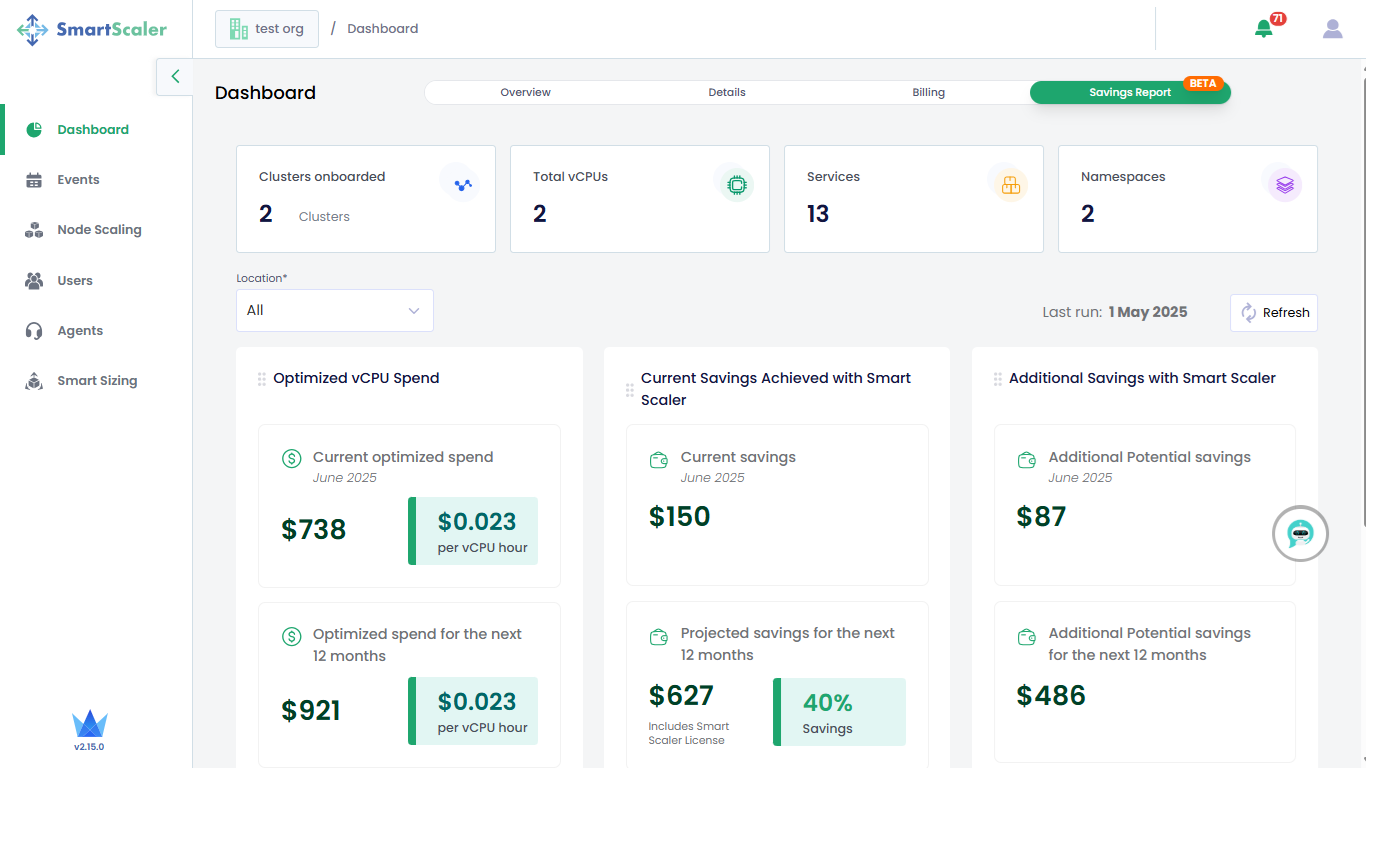Click the page vertical scrollbar
Image resolution: width=1381 pixels, height=854 pixels.
(x=1365, y=300)
